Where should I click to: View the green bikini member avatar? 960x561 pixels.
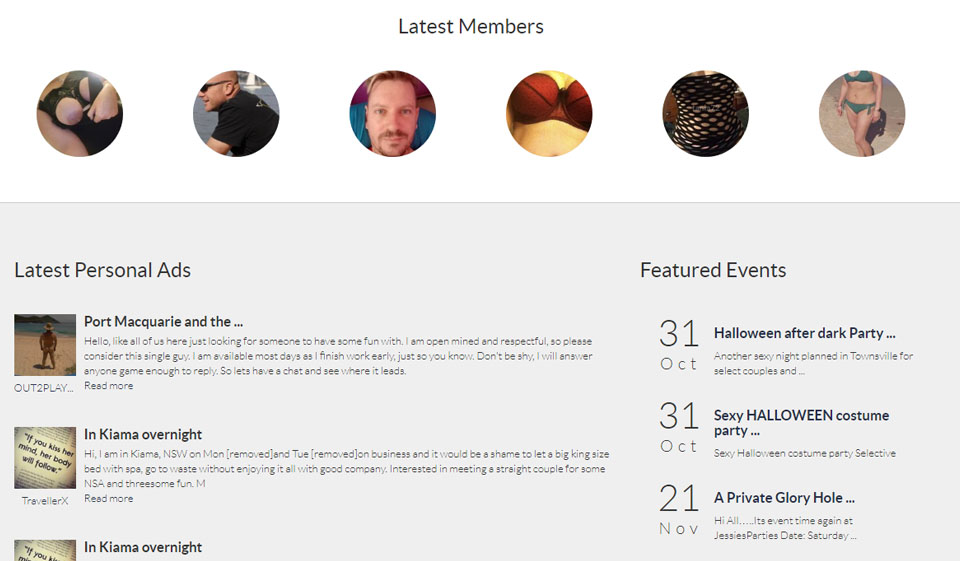862,114
